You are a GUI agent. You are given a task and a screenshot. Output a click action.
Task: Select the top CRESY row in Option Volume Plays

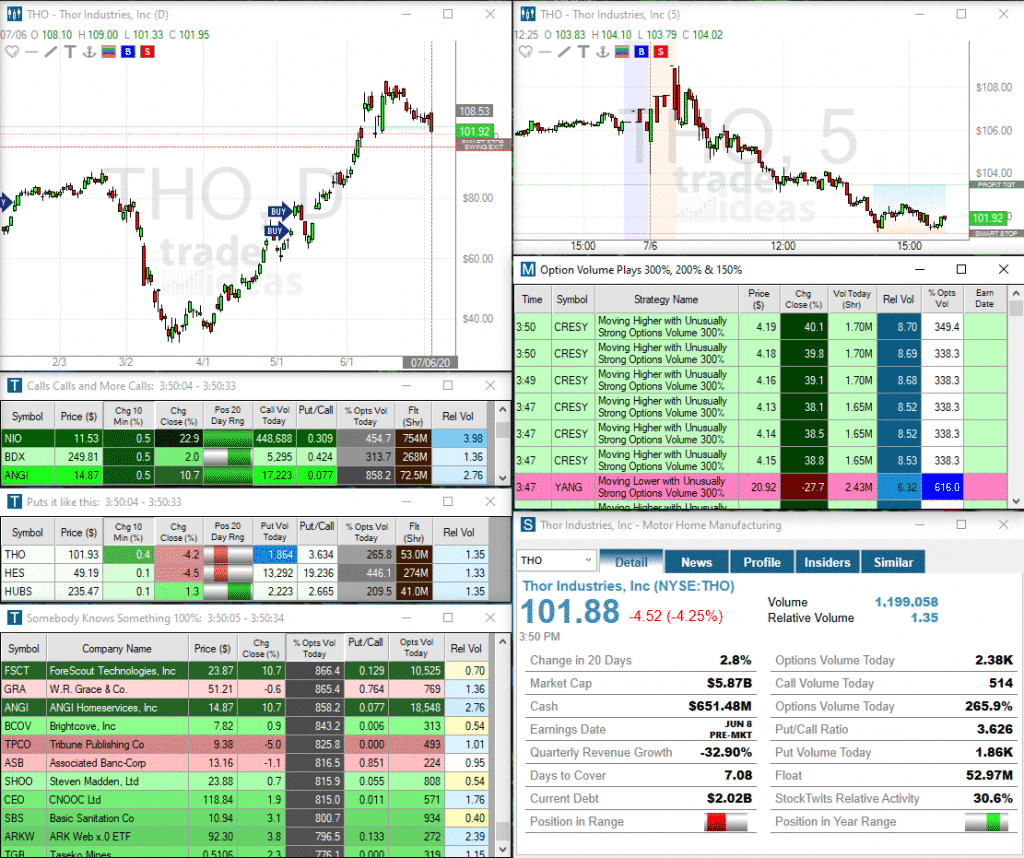[x=700, y=326]
